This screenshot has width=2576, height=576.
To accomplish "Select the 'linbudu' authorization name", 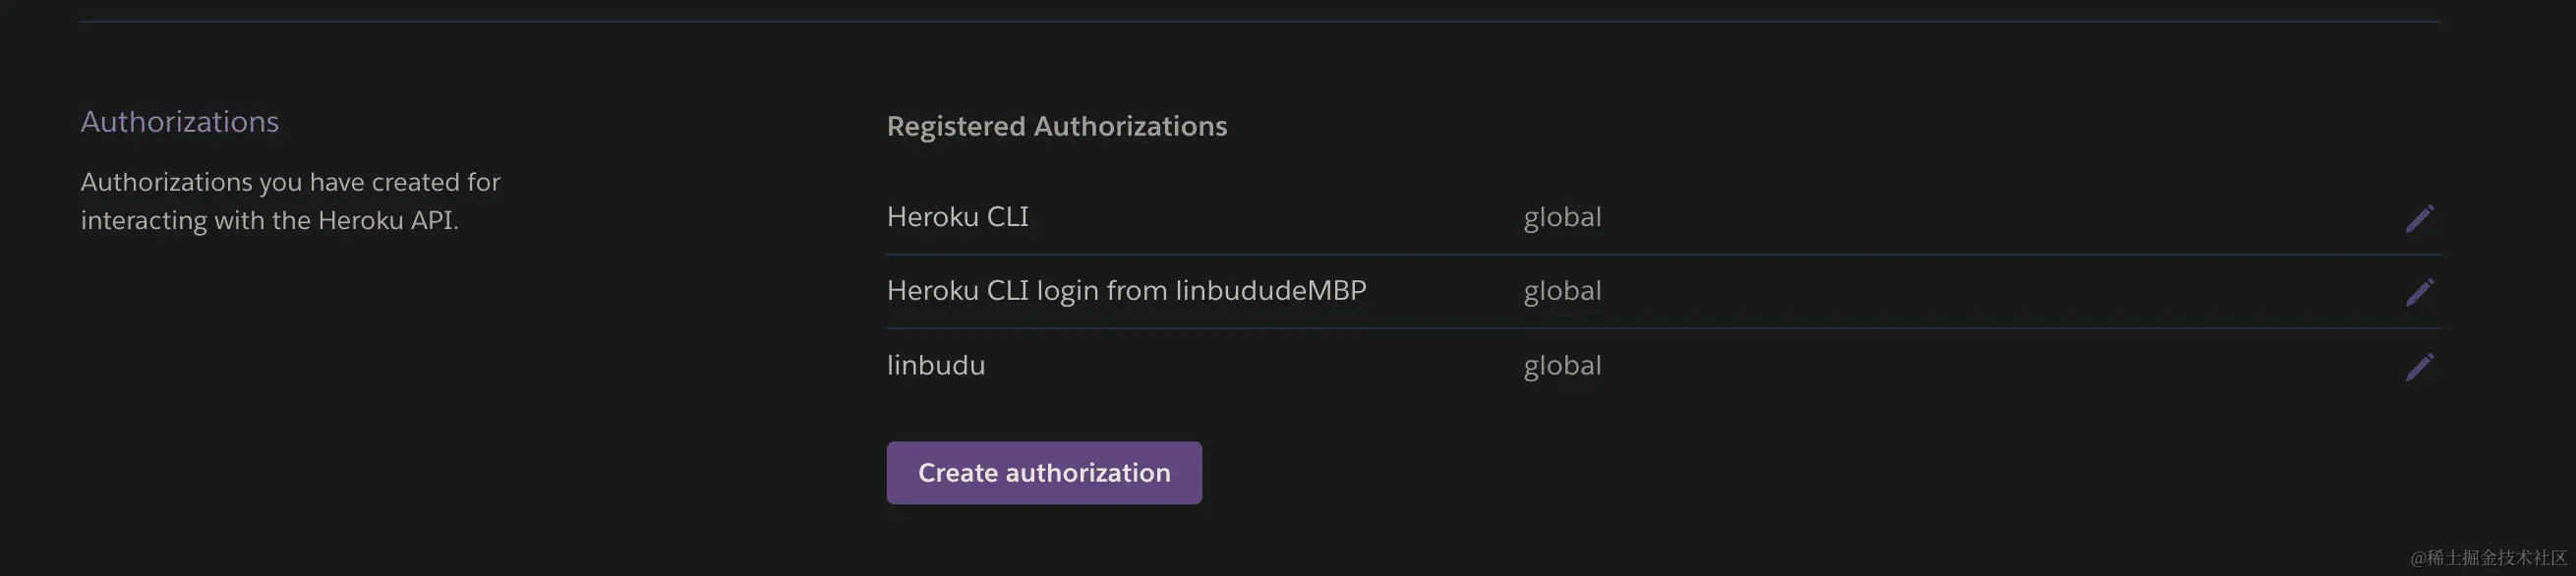I will point(936,365).
